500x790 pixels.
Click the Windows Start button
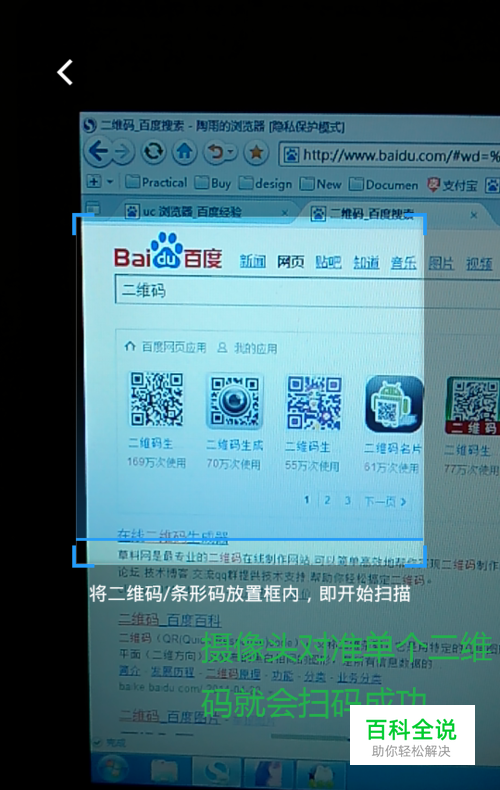coord(112,771)
